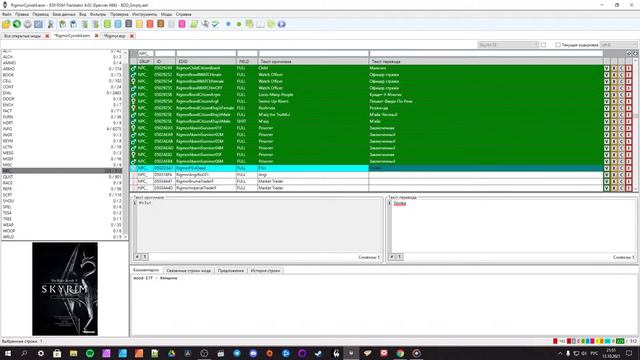The width and height of the screenshot is (640, 360).
Task: Click the red ! button in the Angi row
Action: 629,175
